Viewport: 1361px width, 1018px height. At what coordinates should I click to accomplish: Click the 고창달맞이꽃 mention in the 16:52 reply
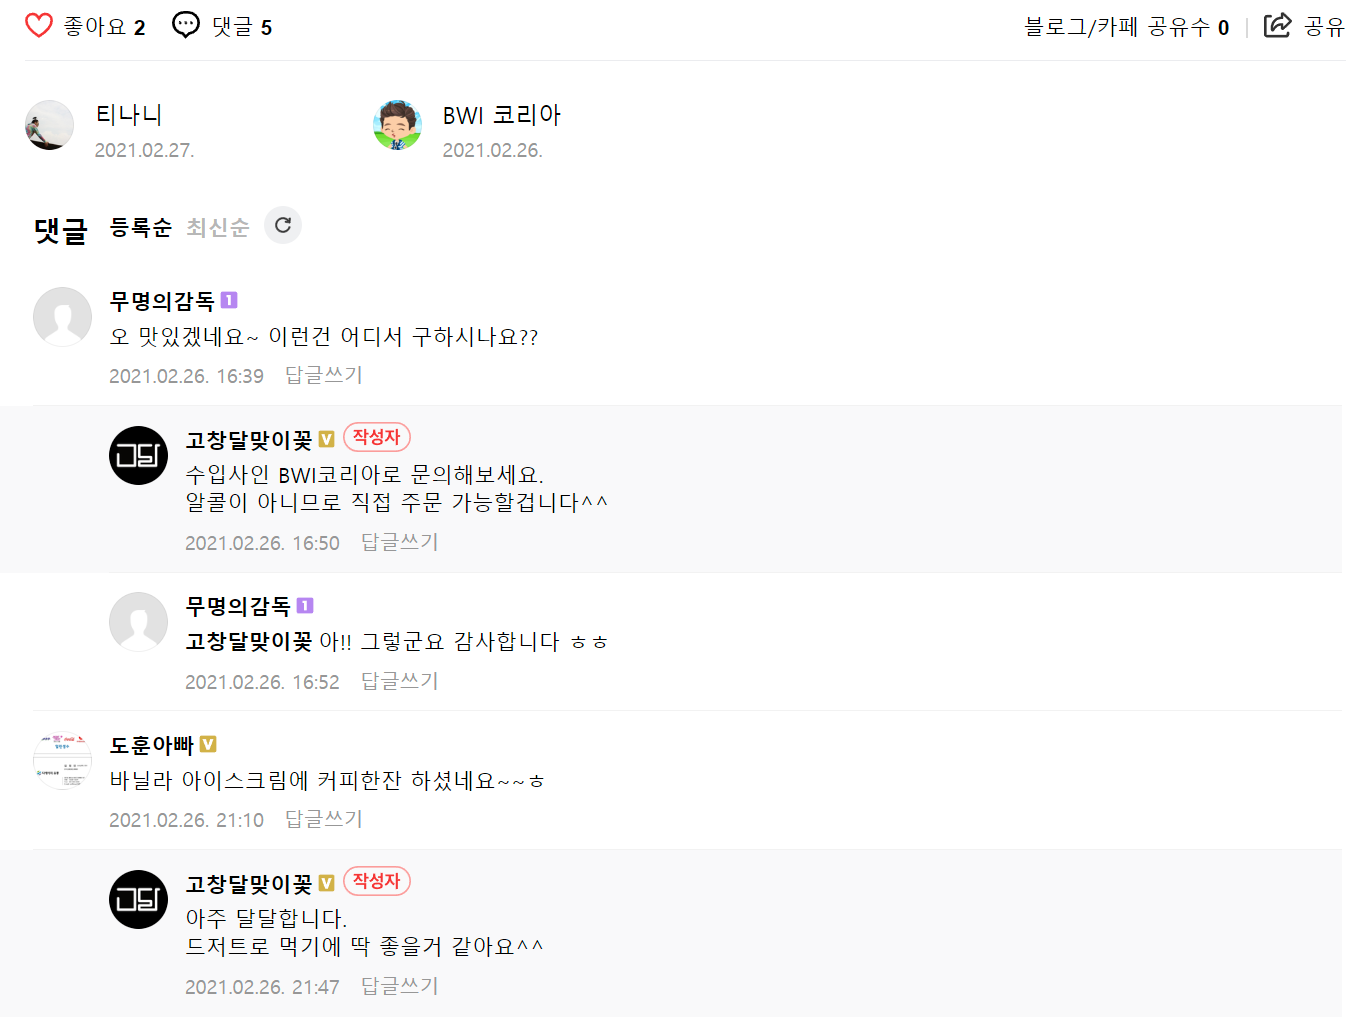pos(249,641)
